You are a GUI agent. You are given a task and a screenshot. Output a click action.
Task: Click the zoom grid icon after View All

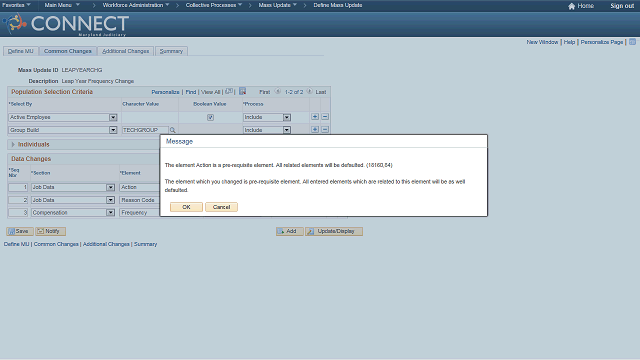point(229,91)
